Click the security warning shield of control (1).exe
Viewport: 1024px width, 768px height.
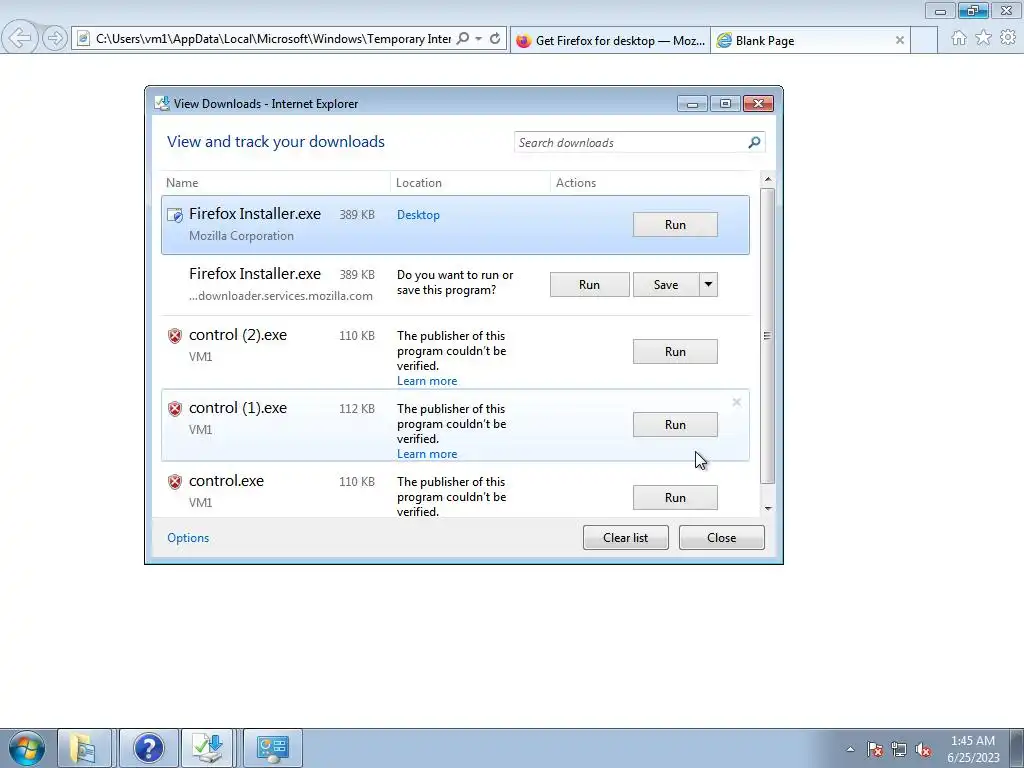(174, 409)
